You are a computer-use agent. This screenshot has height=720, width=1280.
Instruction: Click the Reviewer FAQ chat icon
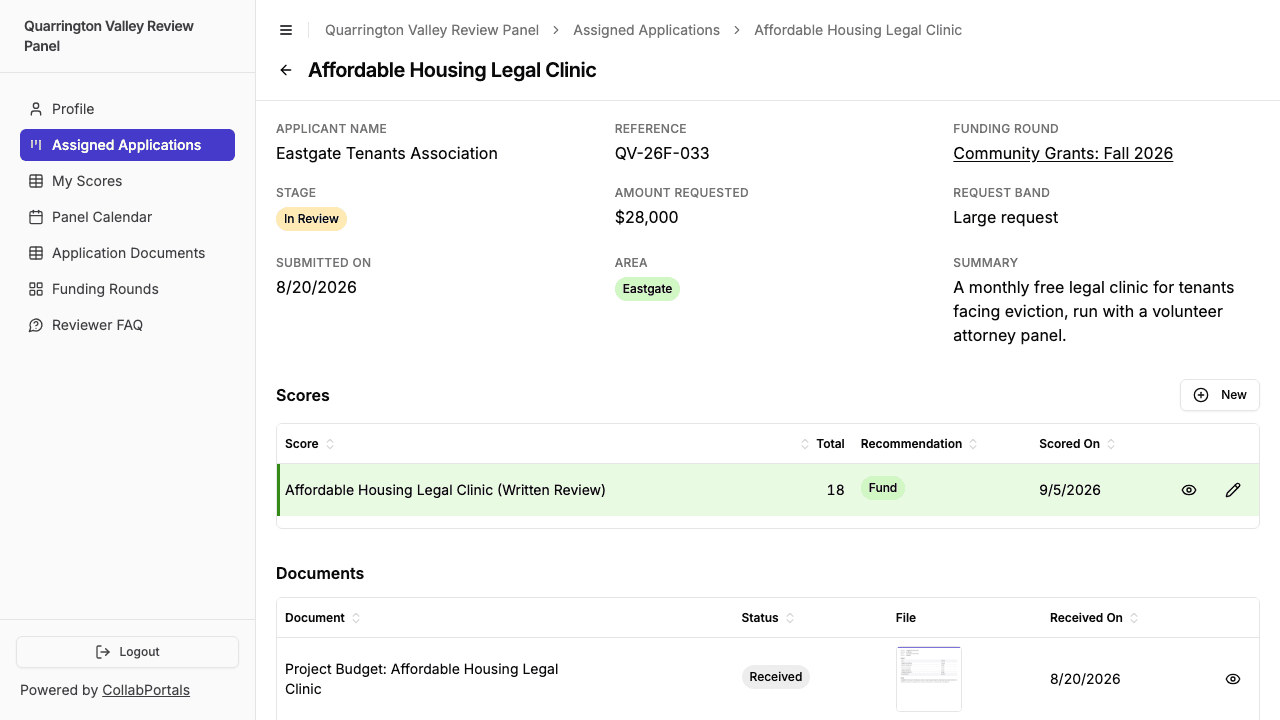point(36,325)
